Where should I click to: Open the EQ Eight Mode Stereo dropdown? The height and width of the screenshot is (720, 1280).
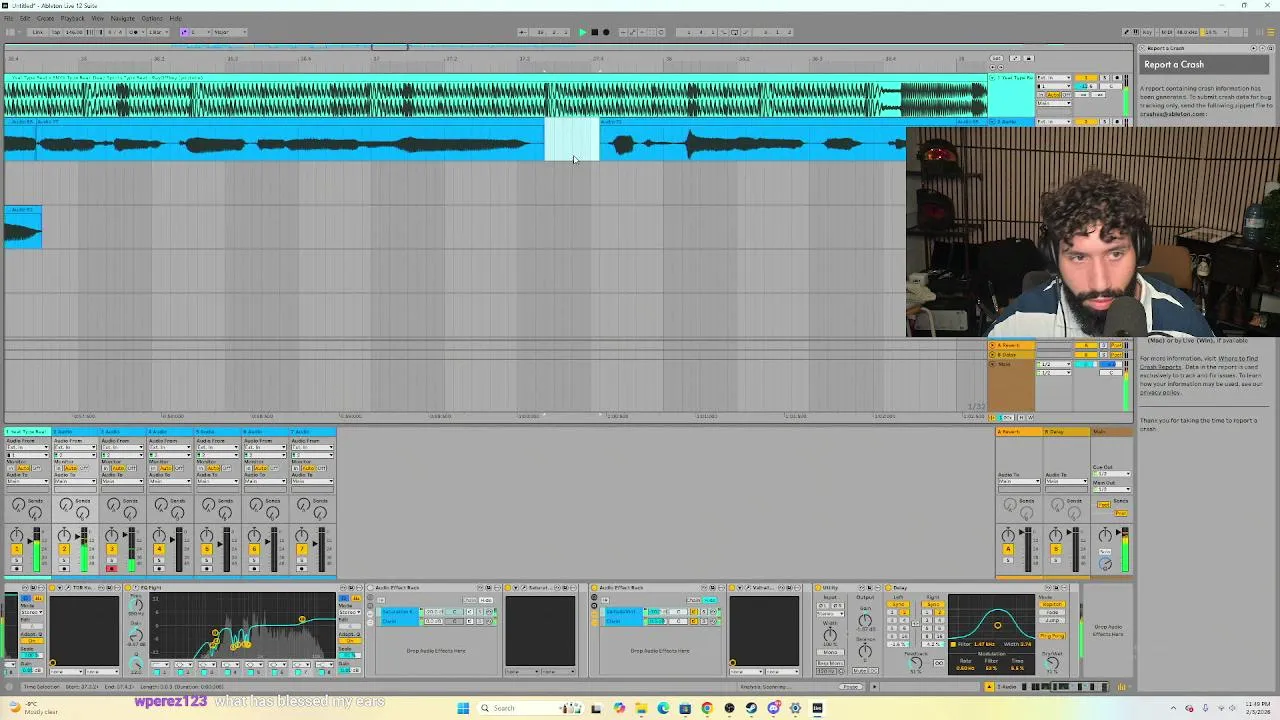[x=348, y=612]
